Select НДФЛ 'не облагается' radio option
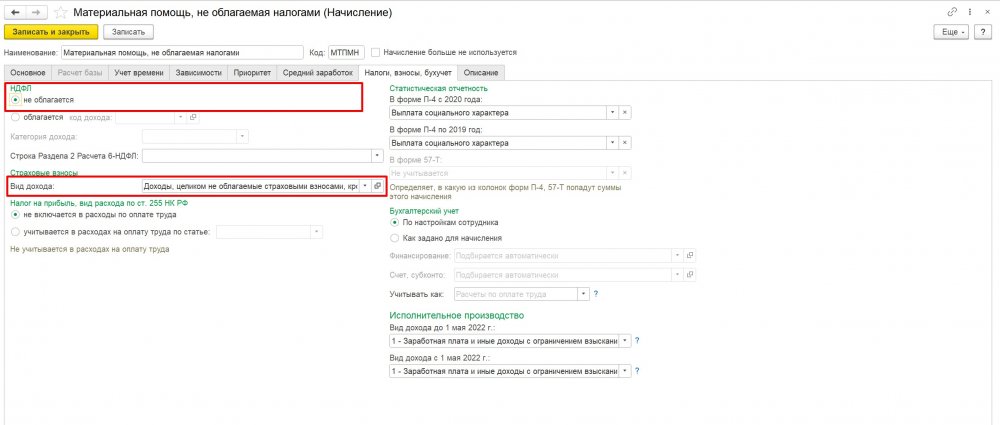This screenshot has height=425, width=1000. click(14, 100)
